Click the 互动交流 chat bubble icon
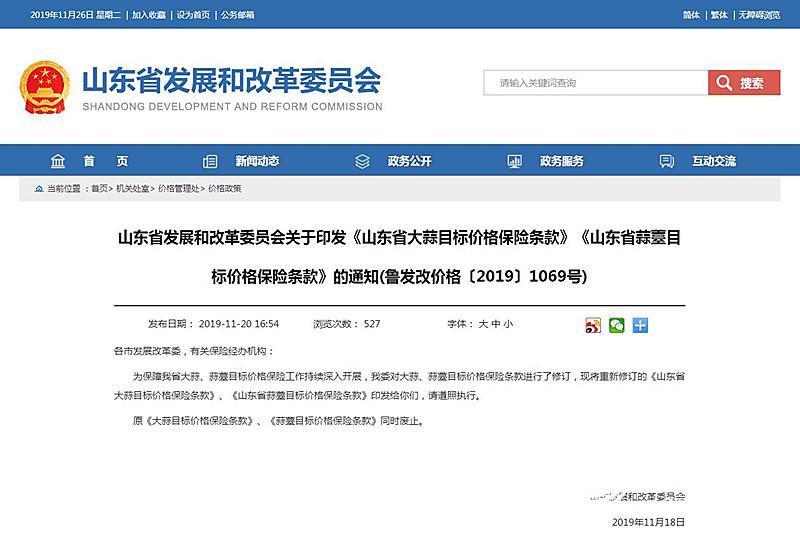Screen dimensions: 800x540 (667, 161)
